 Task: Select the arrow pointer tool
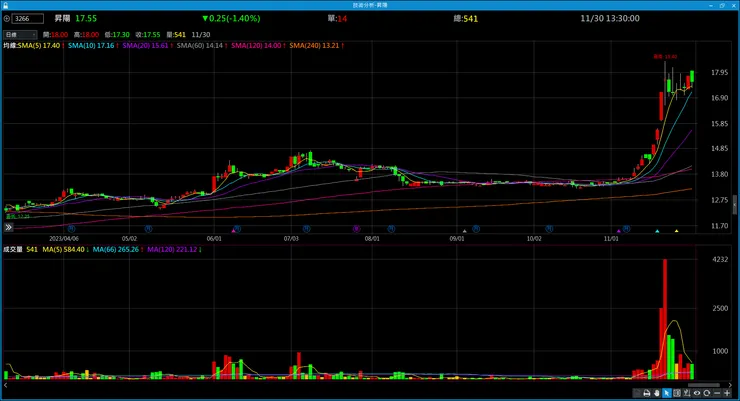click(x=666, y=393)
